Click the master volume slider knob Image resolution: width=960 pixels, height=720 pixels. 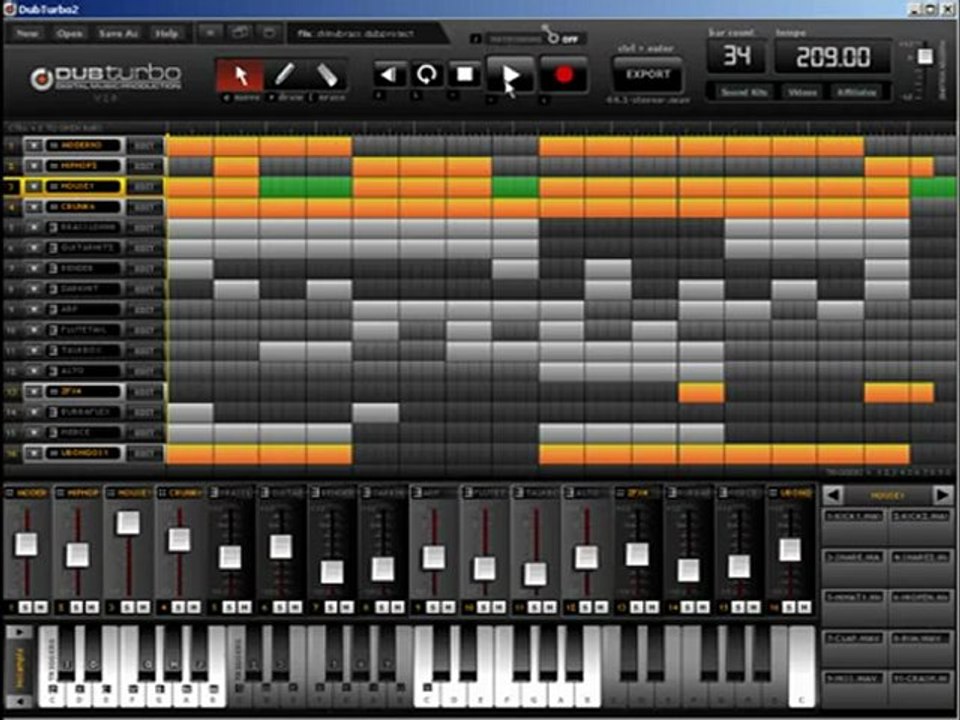[x=925, y=56]
